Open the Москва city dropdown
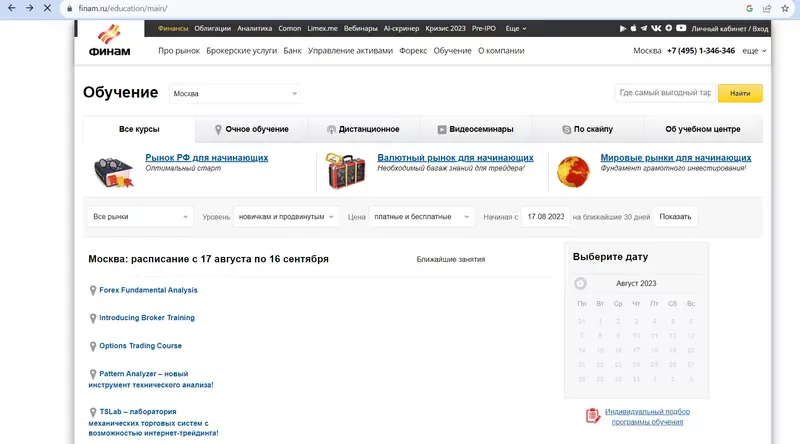The height and width of the screenshot is (444, 800). (235, 93)
